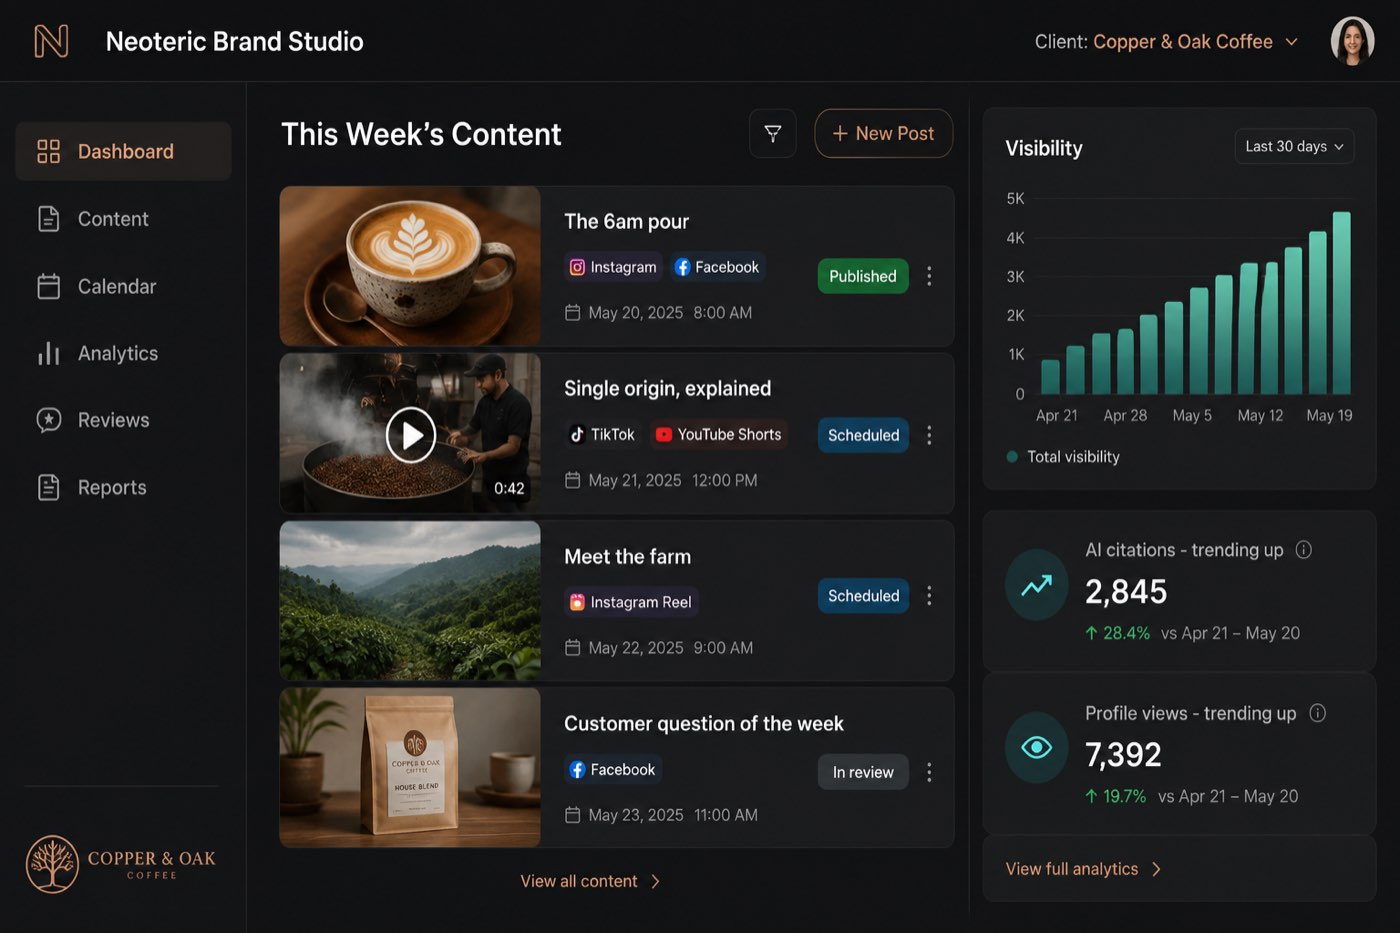1400x933 pixels.
Task: Click the Neoteric N logo icon
Action: click(51, 41)
